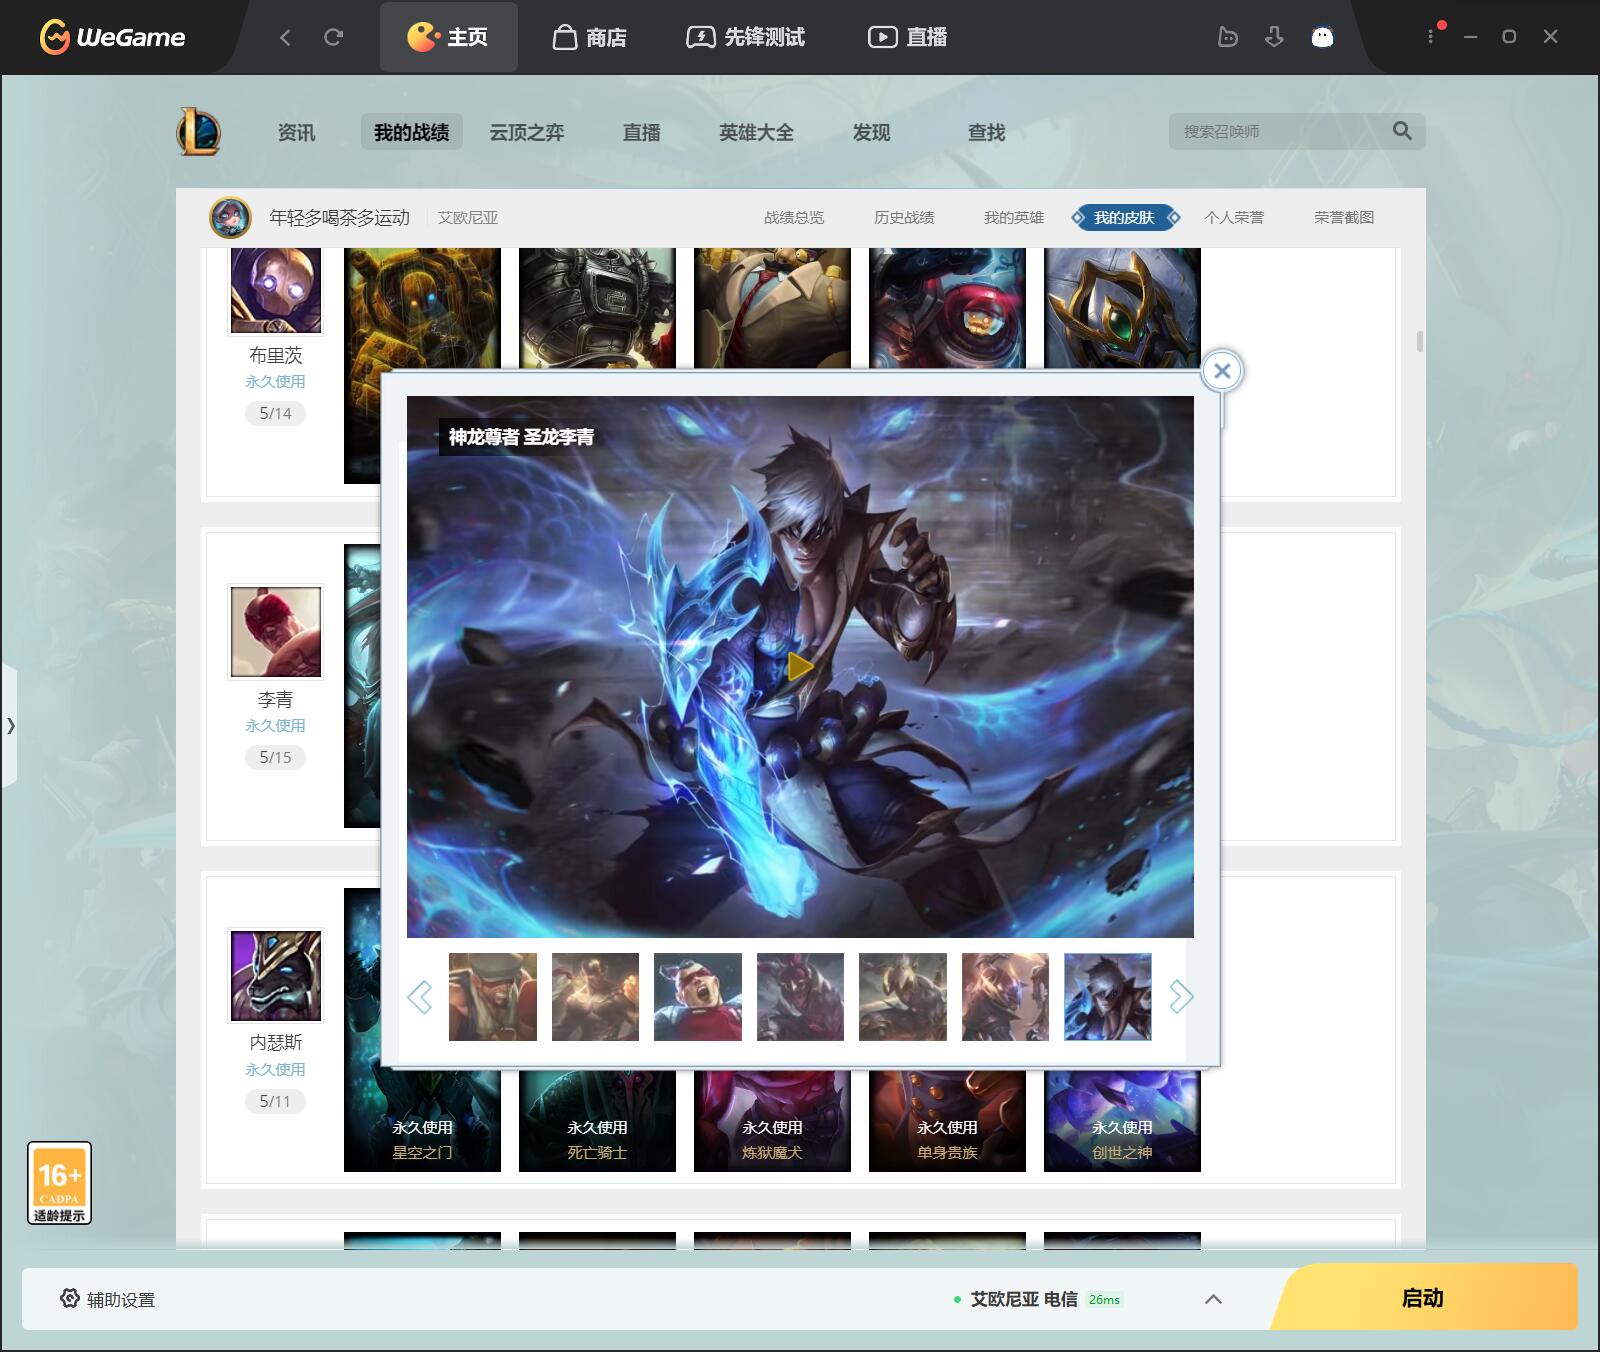Select the 发现 menu item

tap(871, 132)
